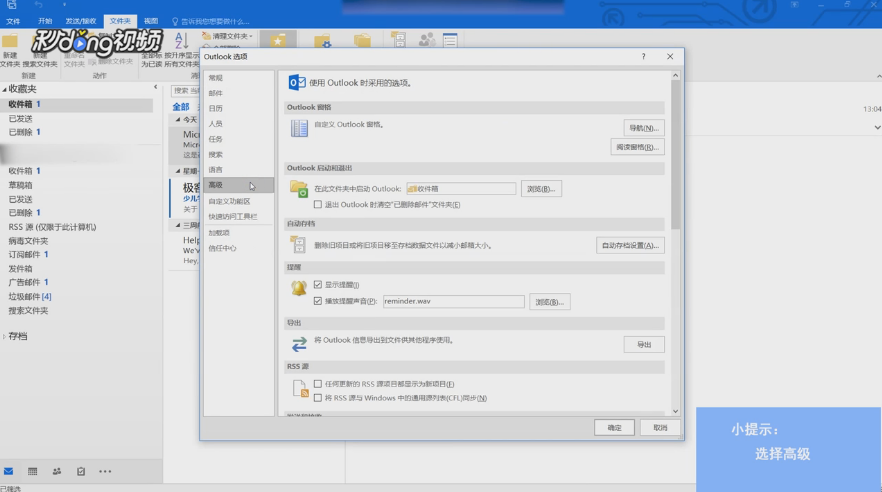
Task: Click the Navigation (导航(N)...) button
Action: pyautogui.click(x=644, y=128)
